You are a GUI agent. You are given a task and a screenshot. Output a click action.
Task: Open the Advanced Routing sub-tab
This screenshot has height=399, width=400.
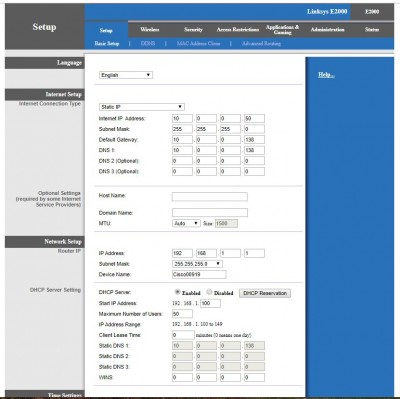pos(261,43)
